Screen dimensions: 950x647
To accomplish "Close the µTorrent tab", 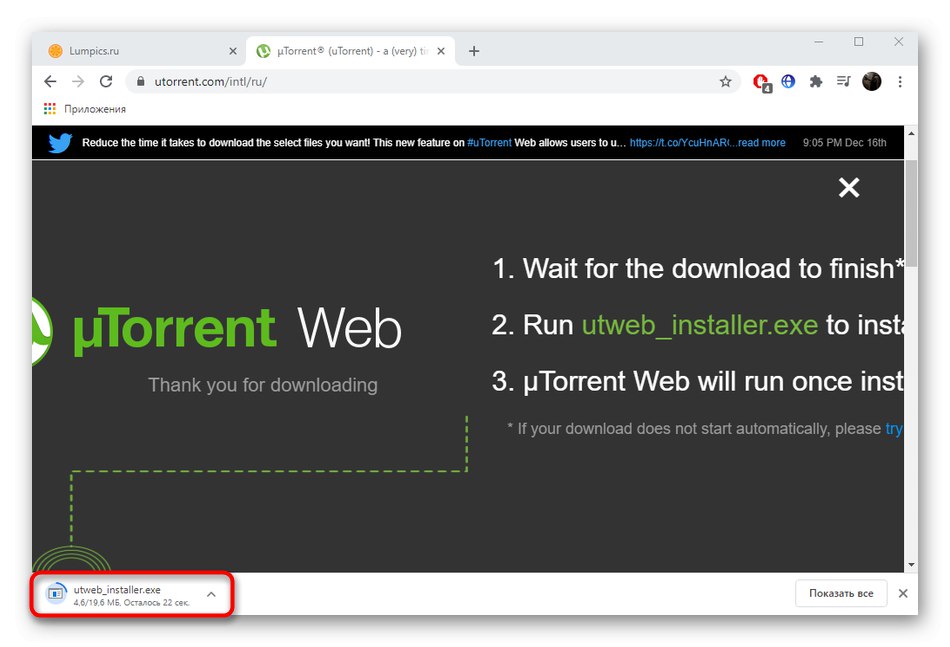I will point(441,51).
